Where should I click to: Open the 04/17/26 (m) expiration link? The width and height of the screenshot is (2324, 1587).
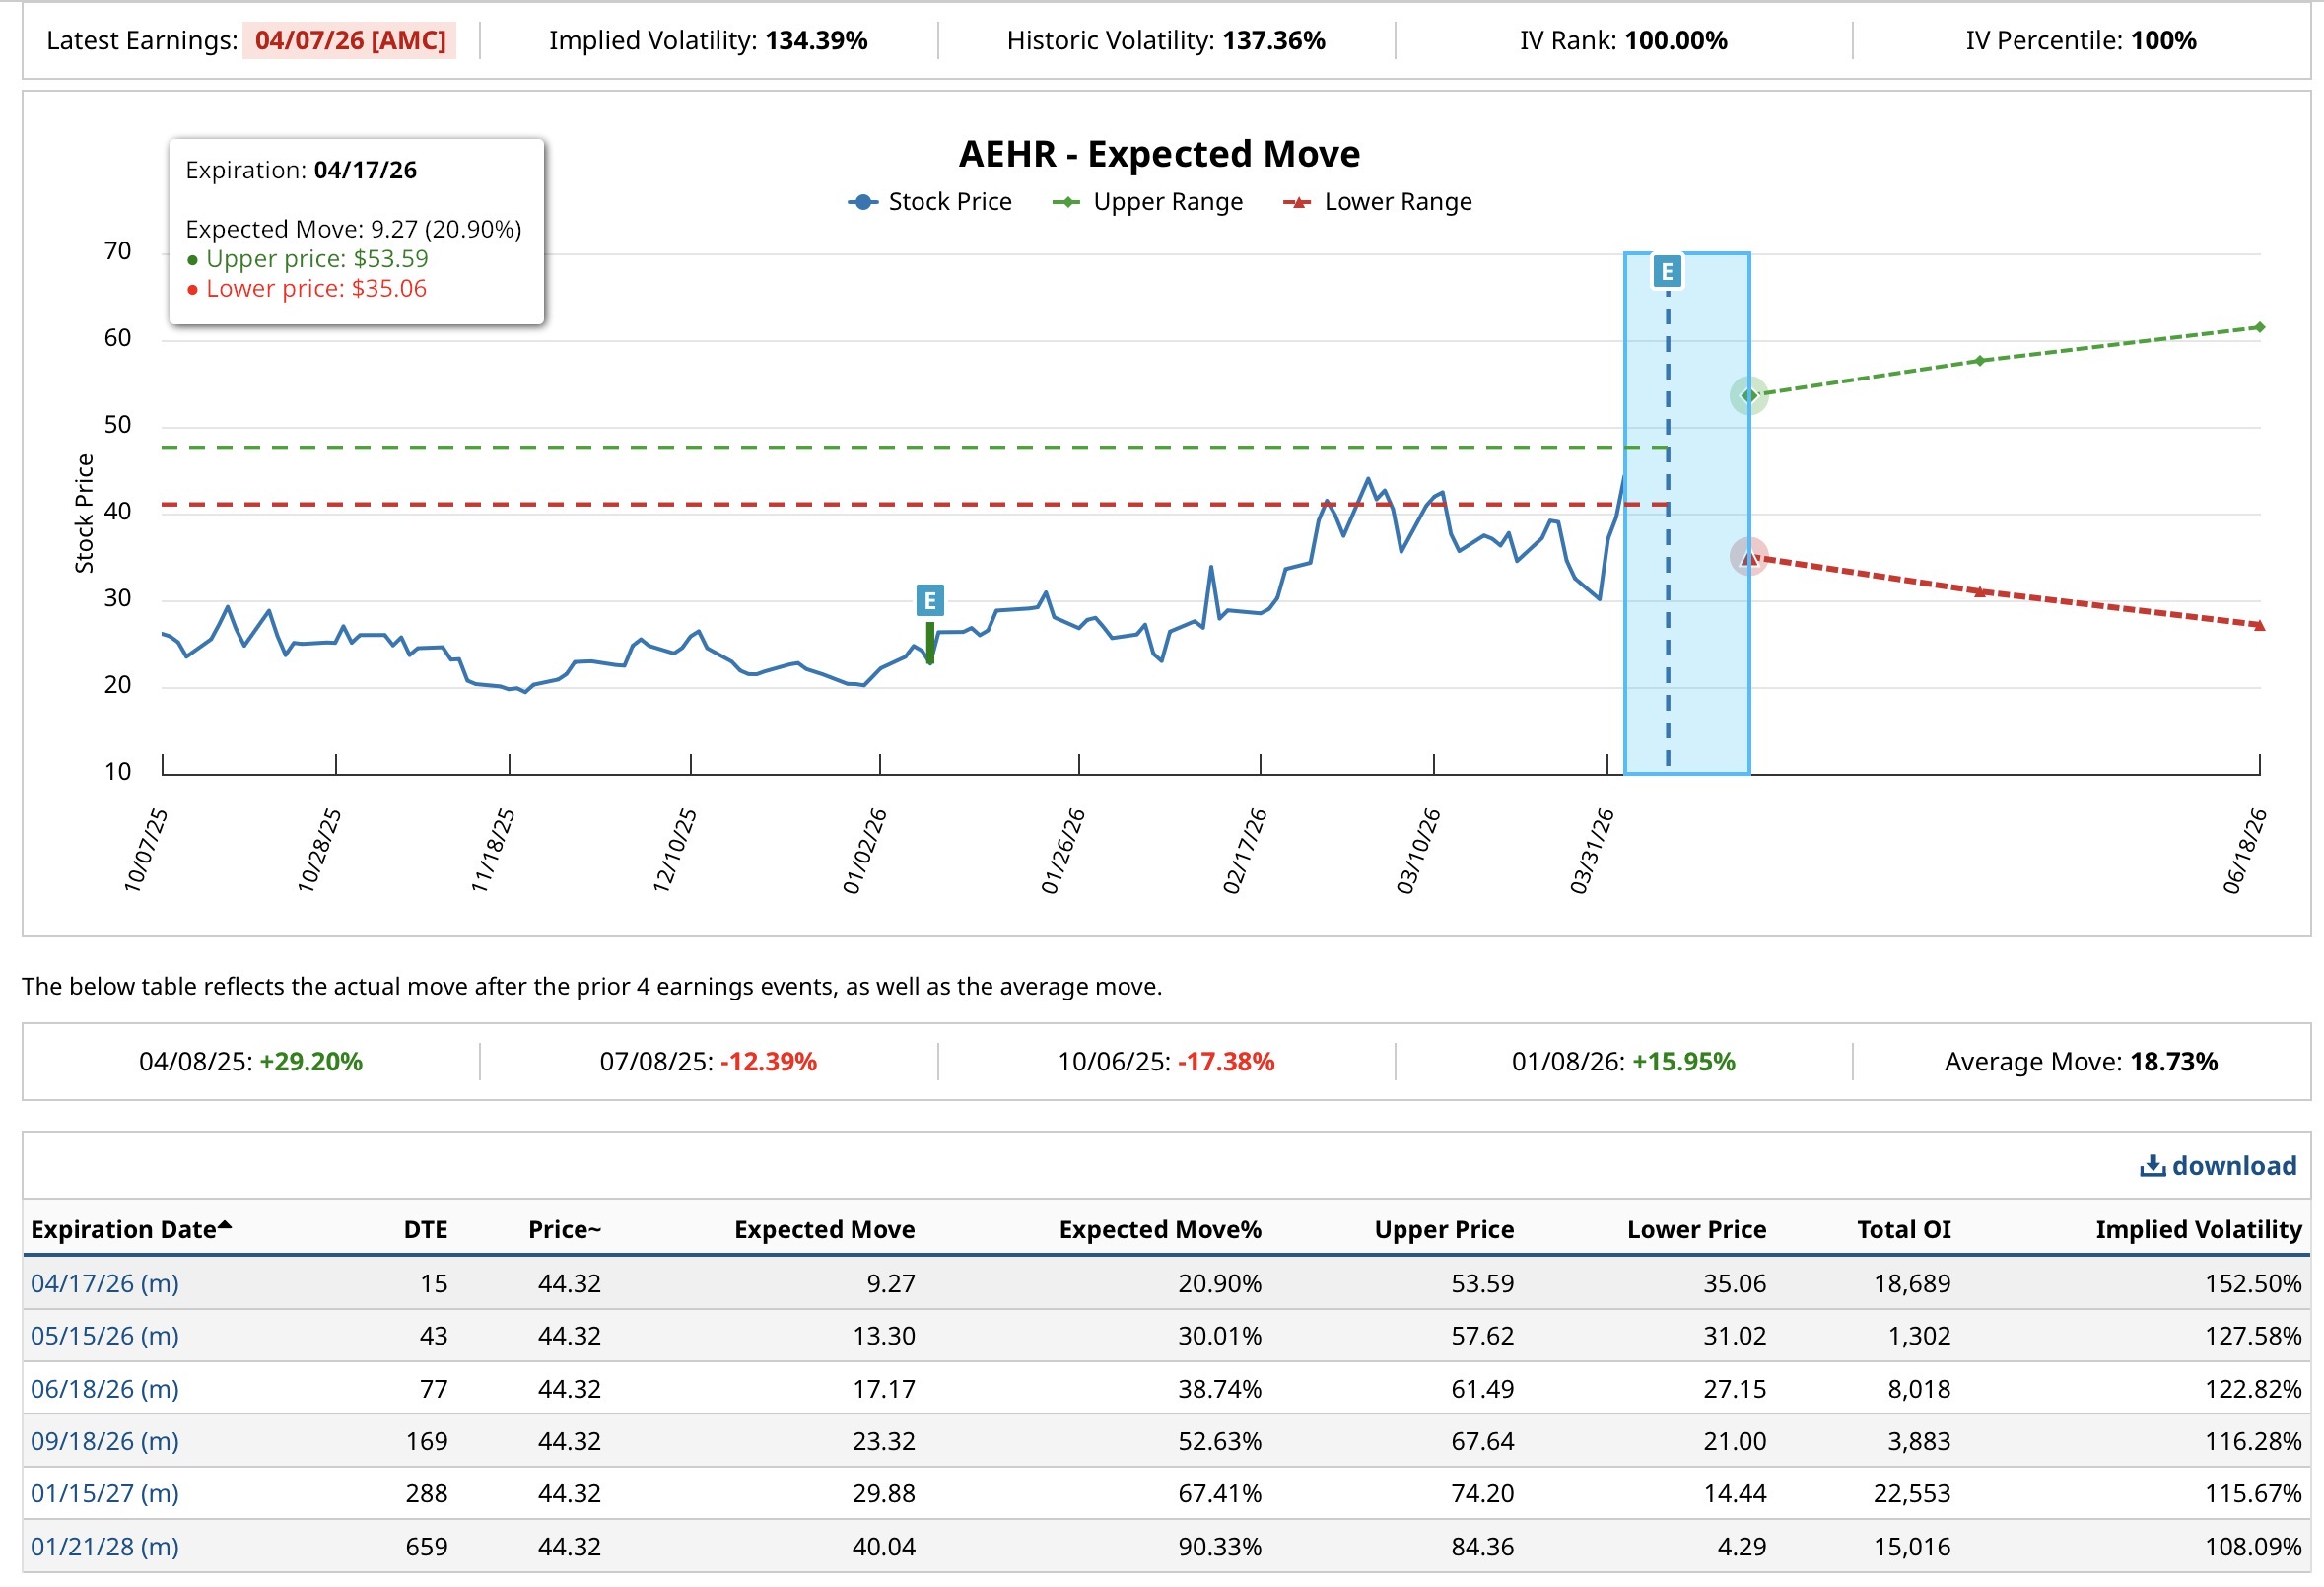(104, 1283)
